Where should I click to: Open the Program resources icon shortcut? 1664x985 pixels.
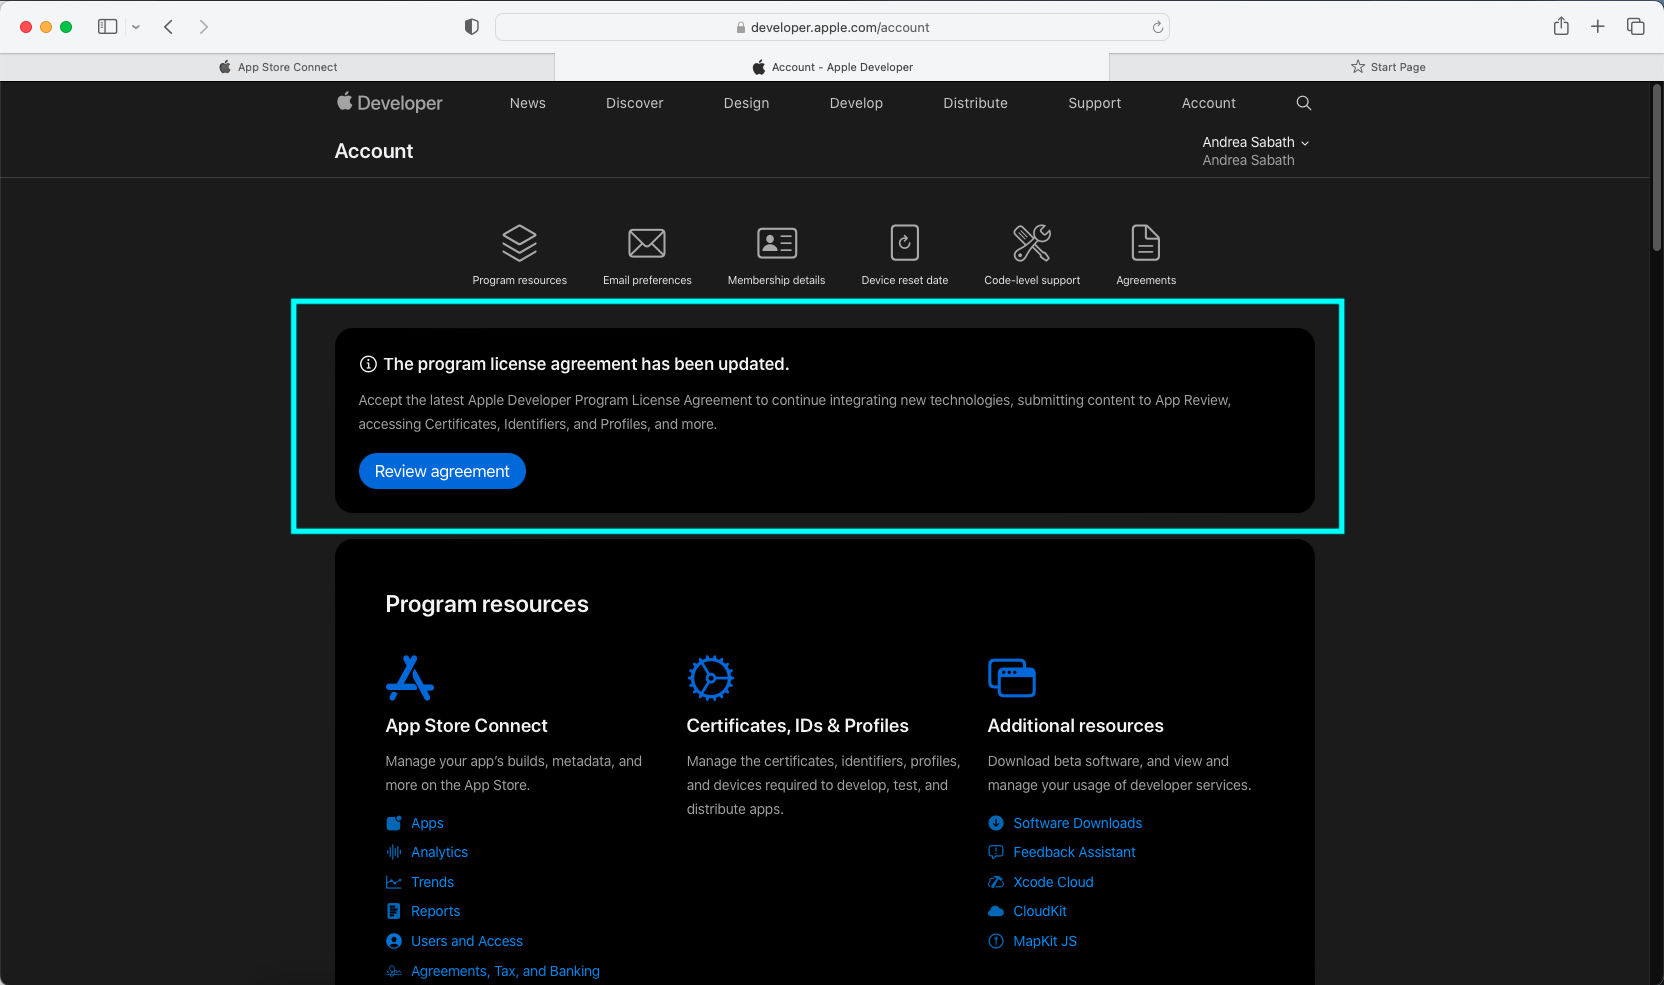click(x=519, y=243)
